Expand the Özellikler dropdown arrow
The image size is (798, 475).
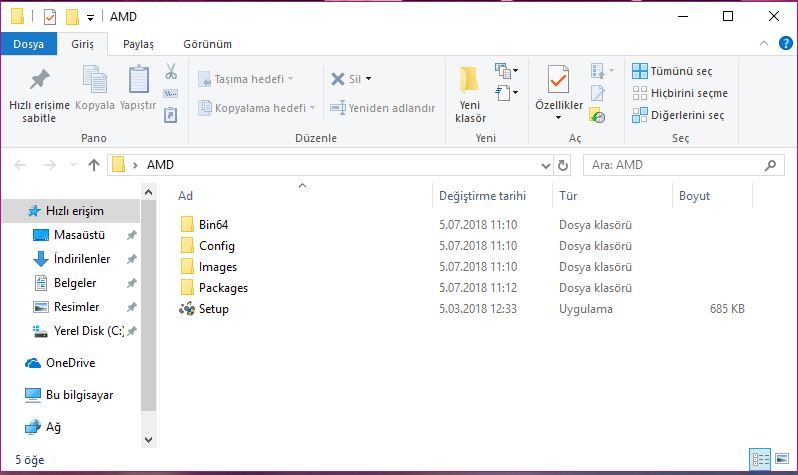pos(558,118)
